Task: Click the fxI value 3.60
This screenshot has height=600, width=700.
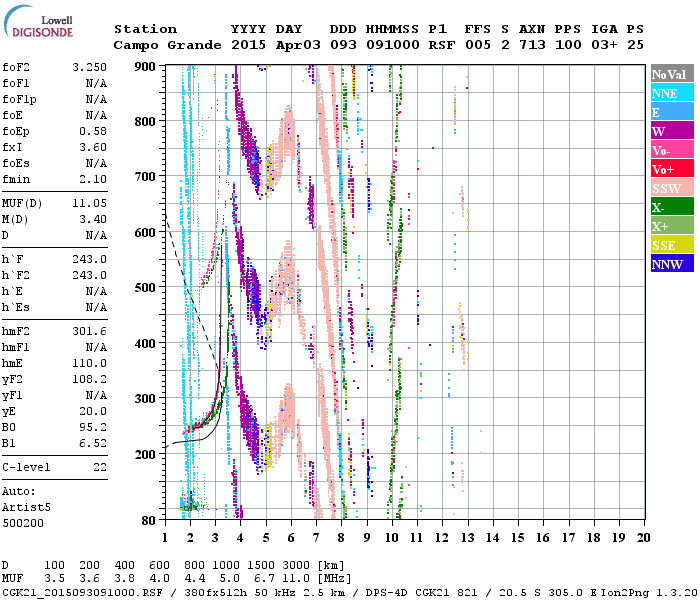Action: pos(93,147)
